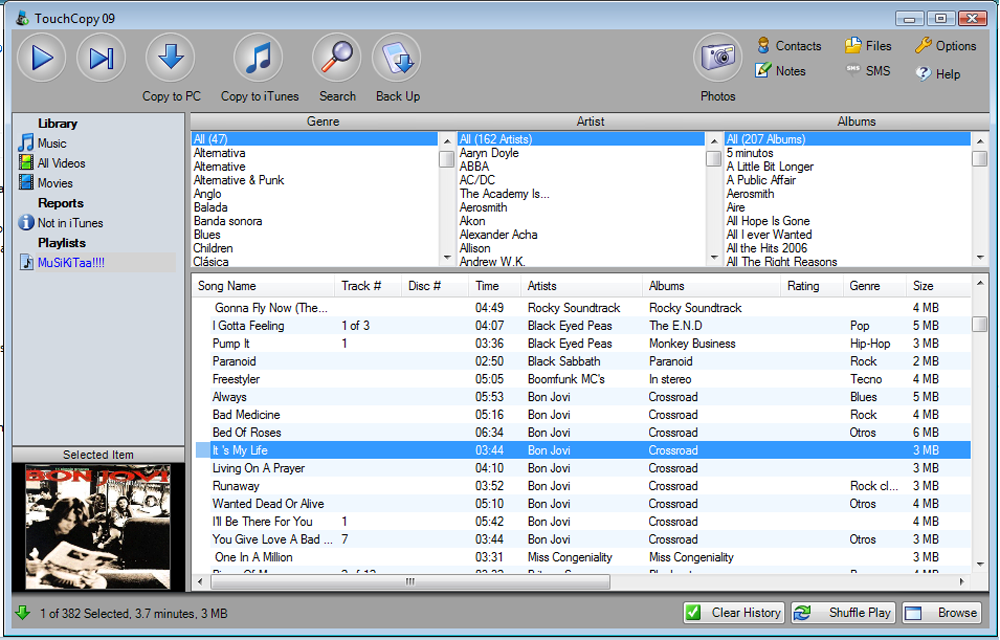Sort by the Disc # column header

(435, 286)
